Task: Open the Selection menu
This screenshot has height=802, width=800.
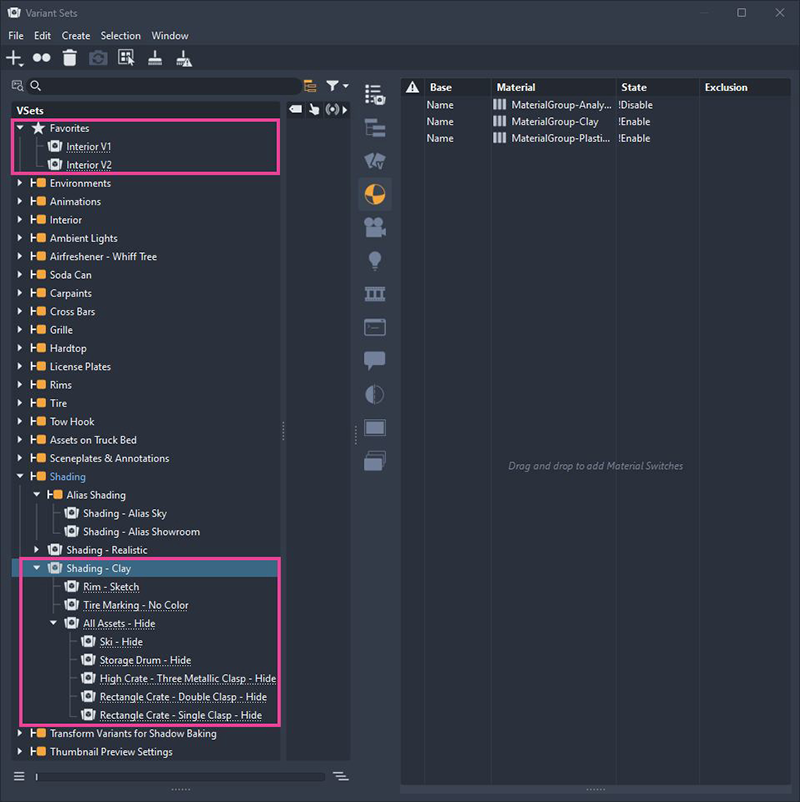Action: pos(120,36)
